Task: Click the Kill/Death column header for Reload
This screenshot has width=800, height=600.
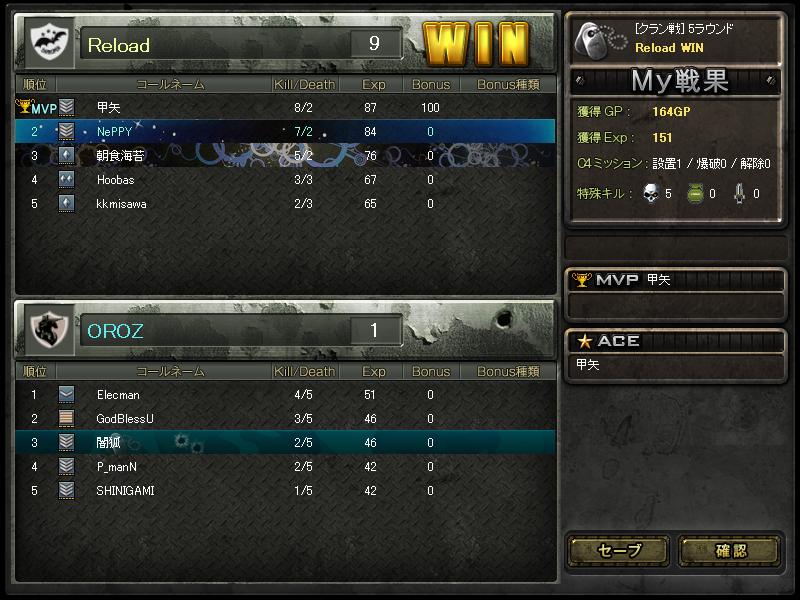Action: coord(305,85)
